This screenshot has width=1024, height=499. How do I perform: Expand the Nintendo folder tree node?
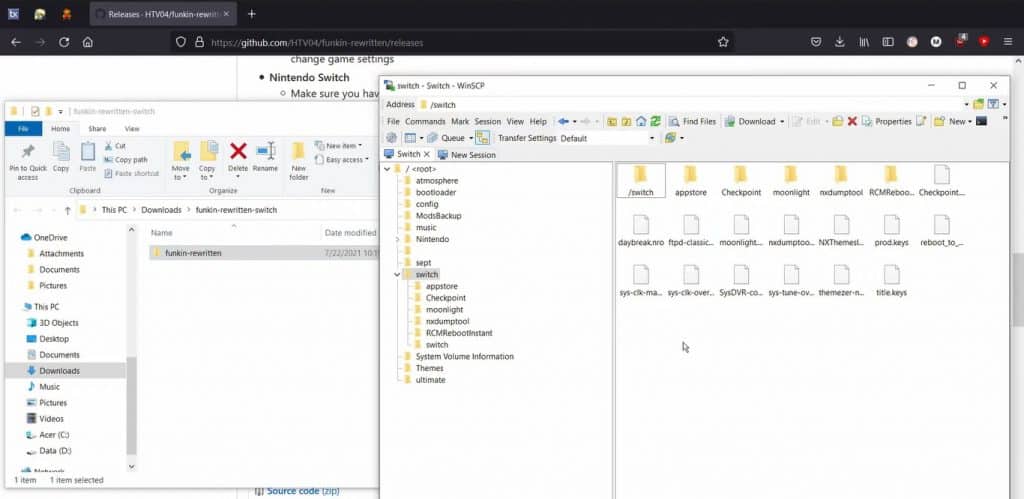point(399,240)
